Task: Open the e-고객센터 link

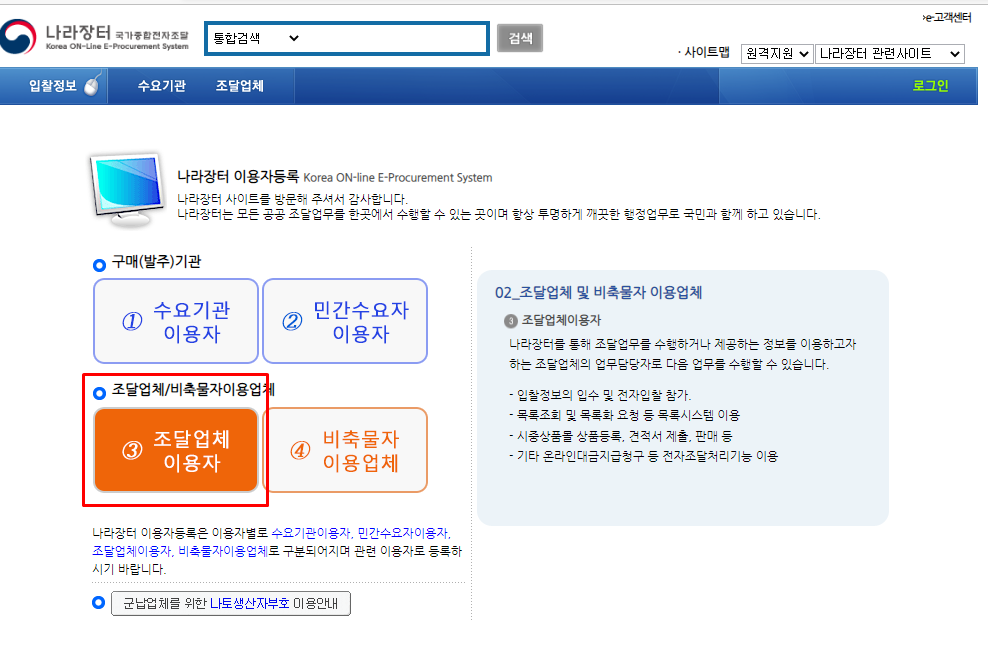Action: 946,18
